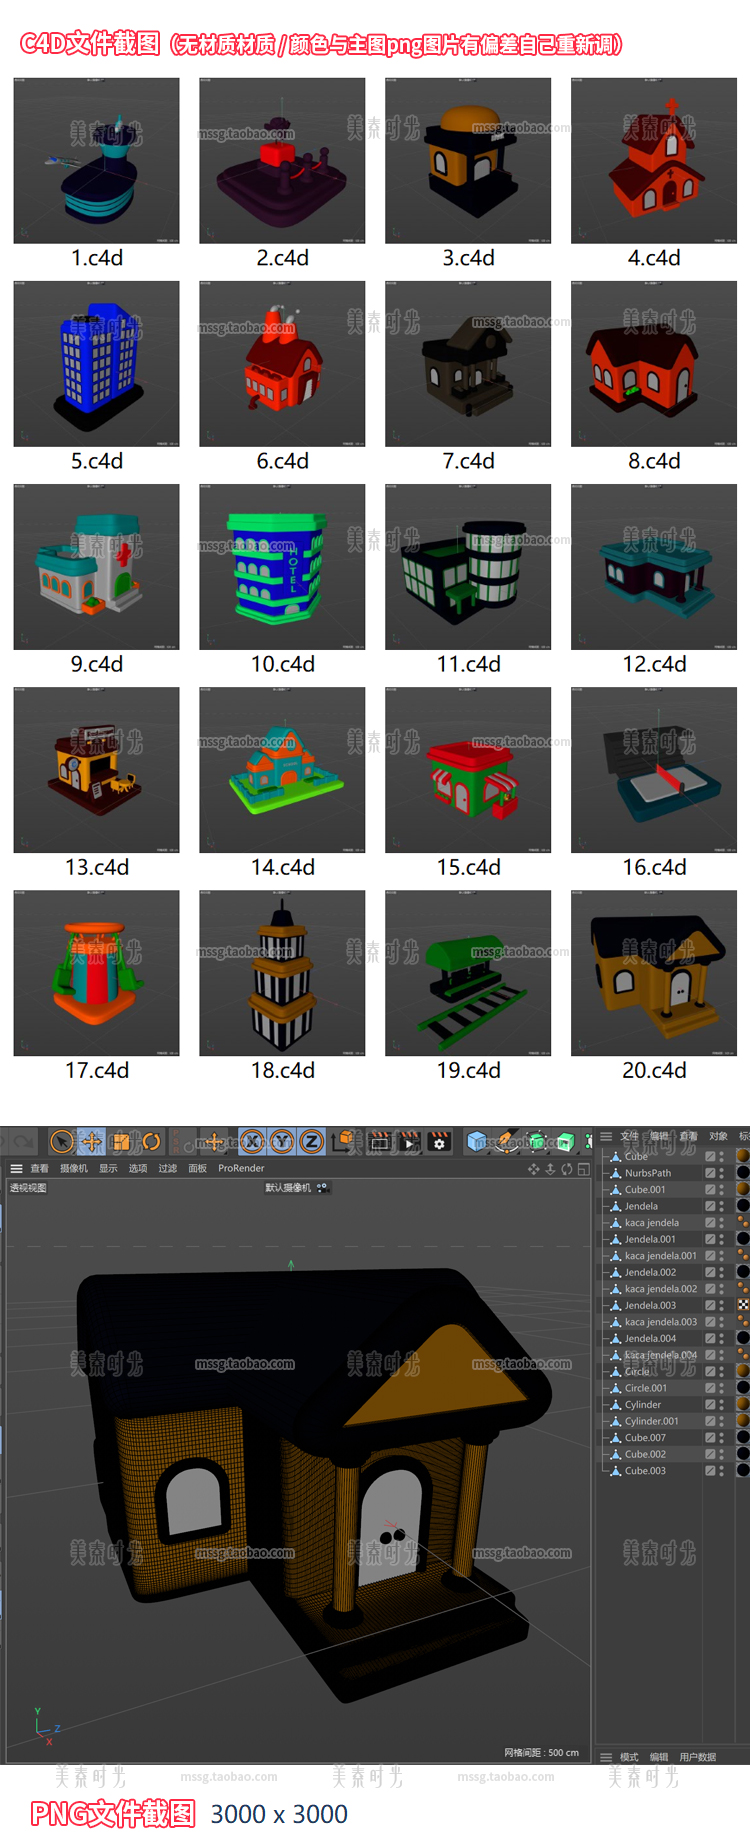Select the Rotate tool in toolbar
This screenshot has width=750, height=1840.
point(150,1141)
